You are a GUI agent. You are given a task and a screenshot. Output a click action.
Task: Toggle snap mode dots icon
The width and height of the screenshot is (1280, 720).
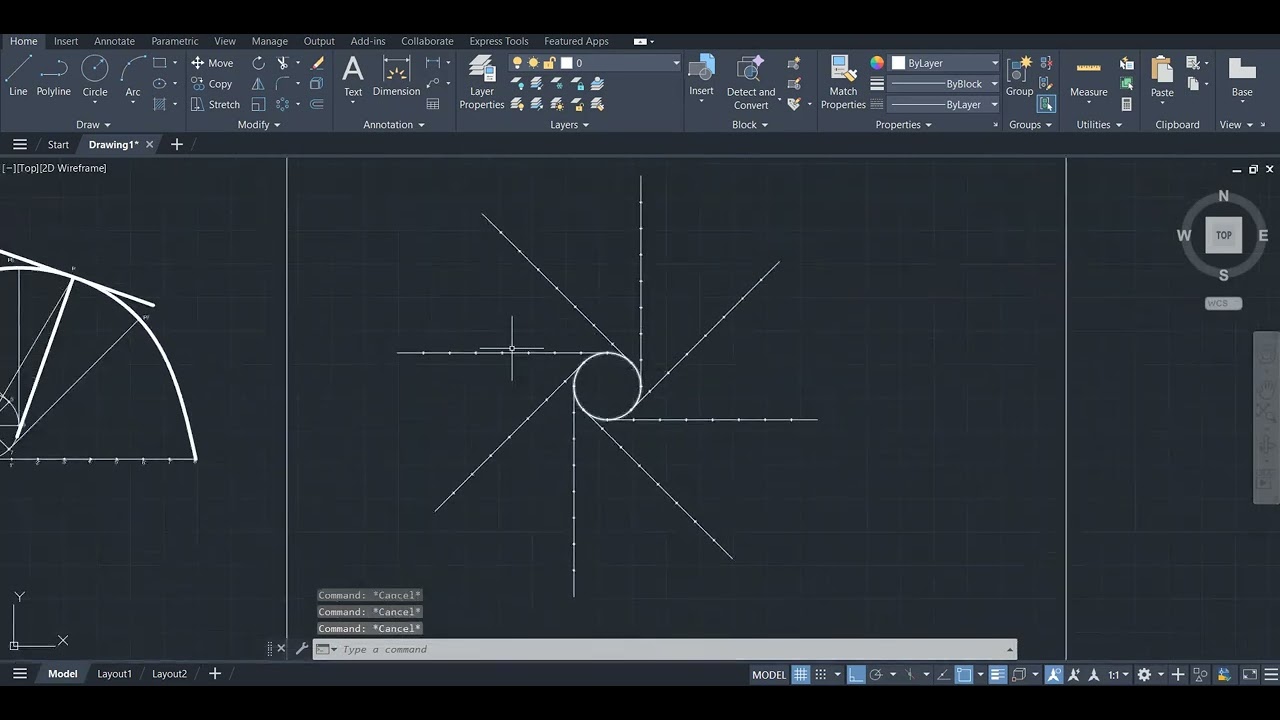pyautogui.click(x=821, y=674)
